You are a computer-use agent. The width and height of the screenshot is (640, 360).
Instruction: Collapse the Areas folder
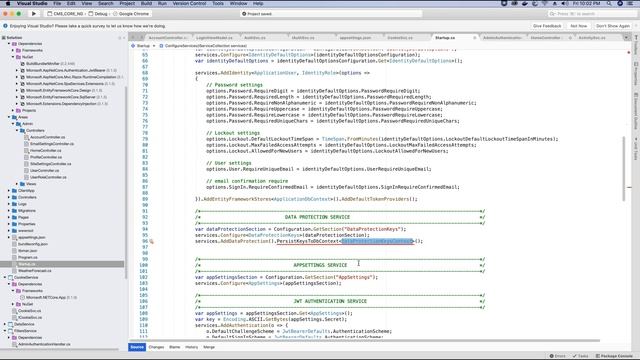point(9,117)
